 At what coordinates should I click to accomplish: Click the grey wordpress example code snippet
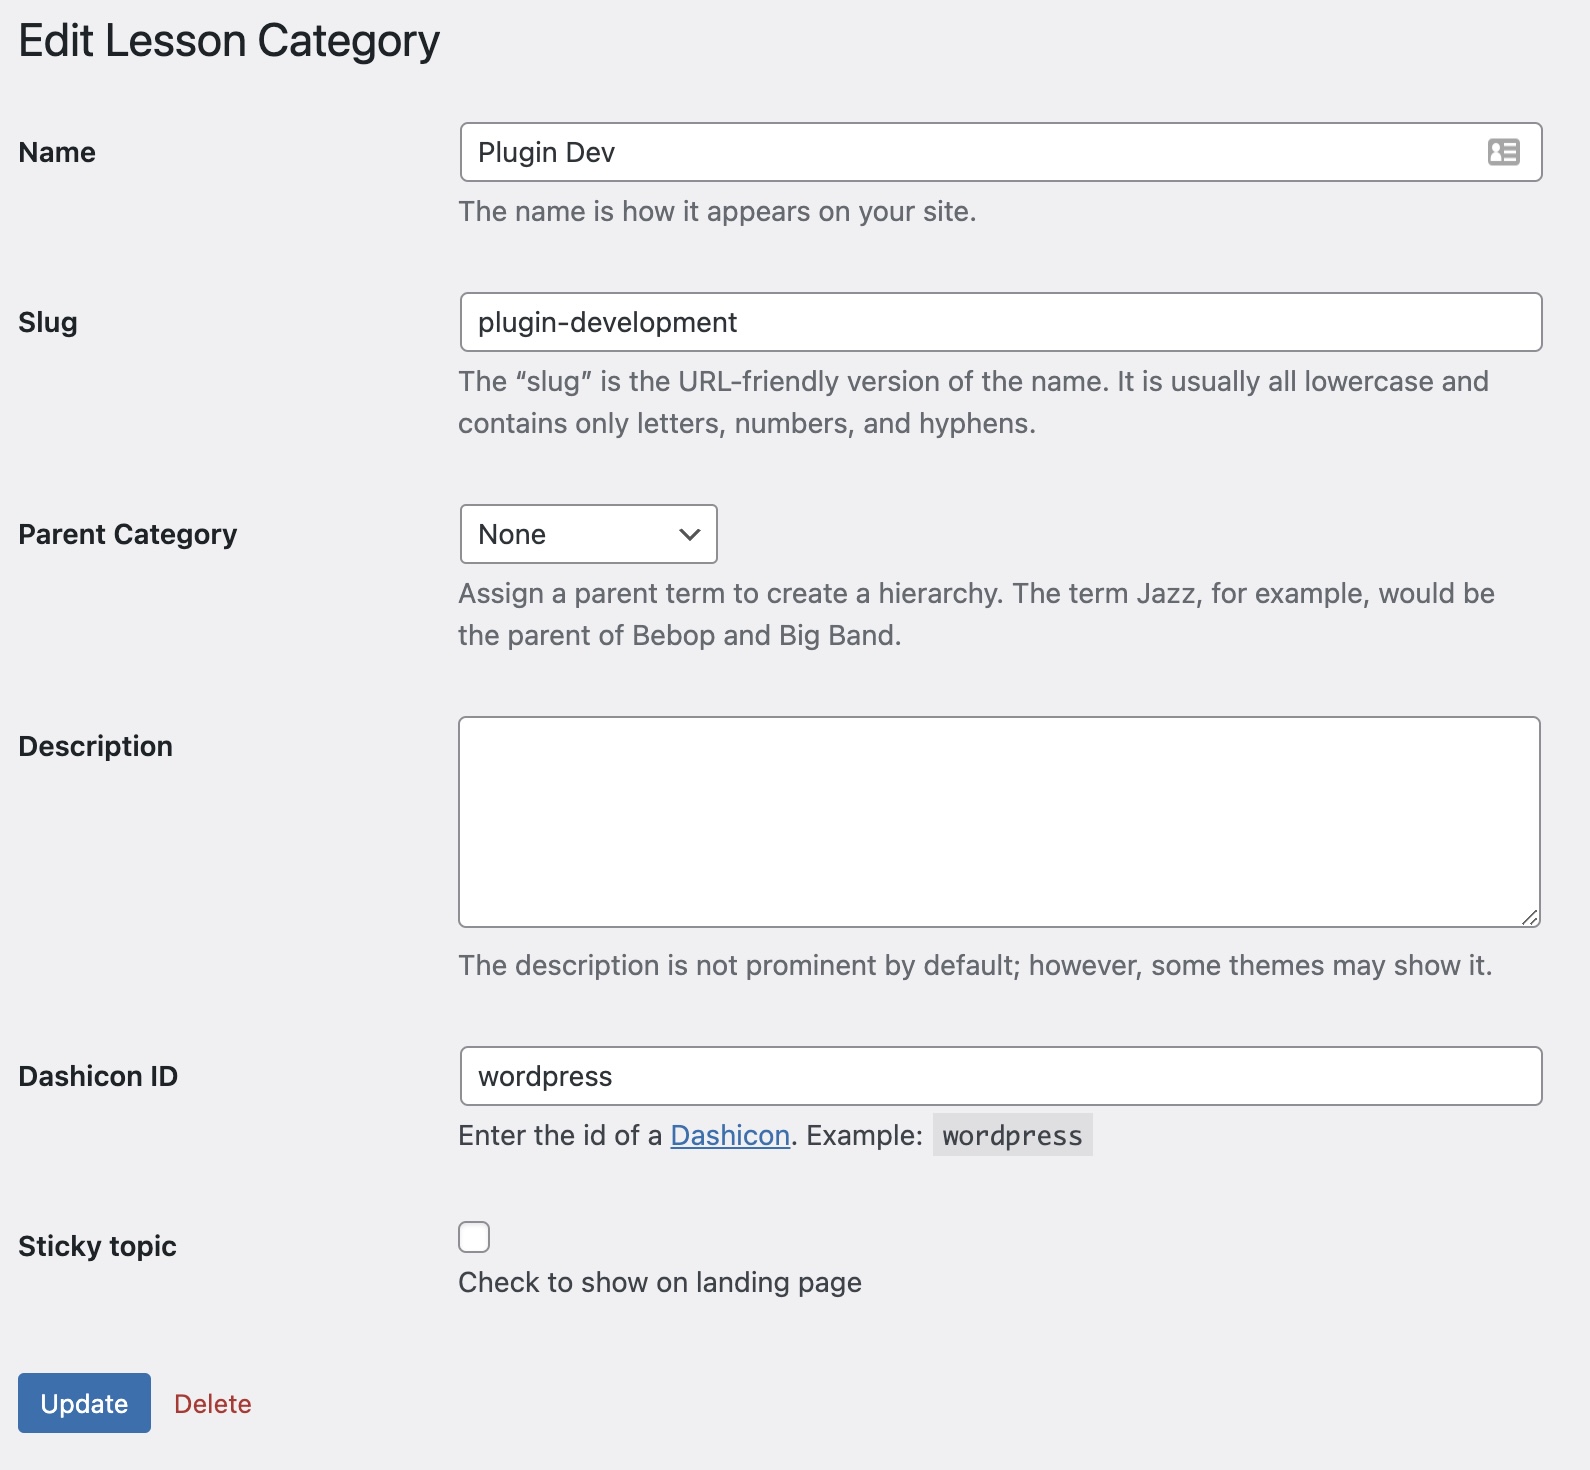click(1012, 1136)
